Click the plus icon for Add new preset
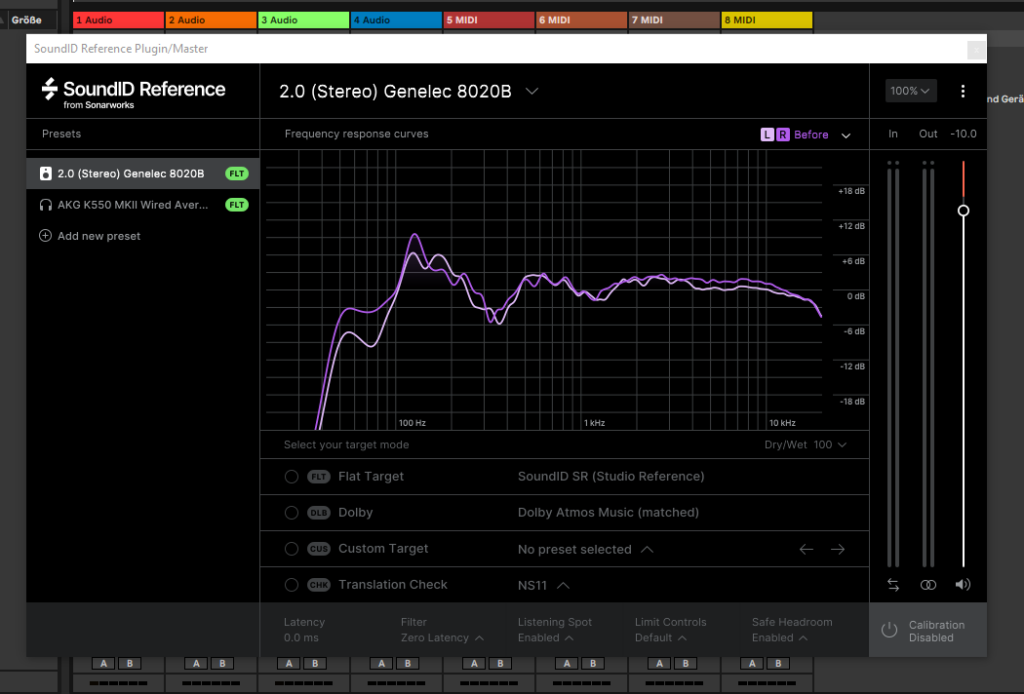 pos(45,236)
